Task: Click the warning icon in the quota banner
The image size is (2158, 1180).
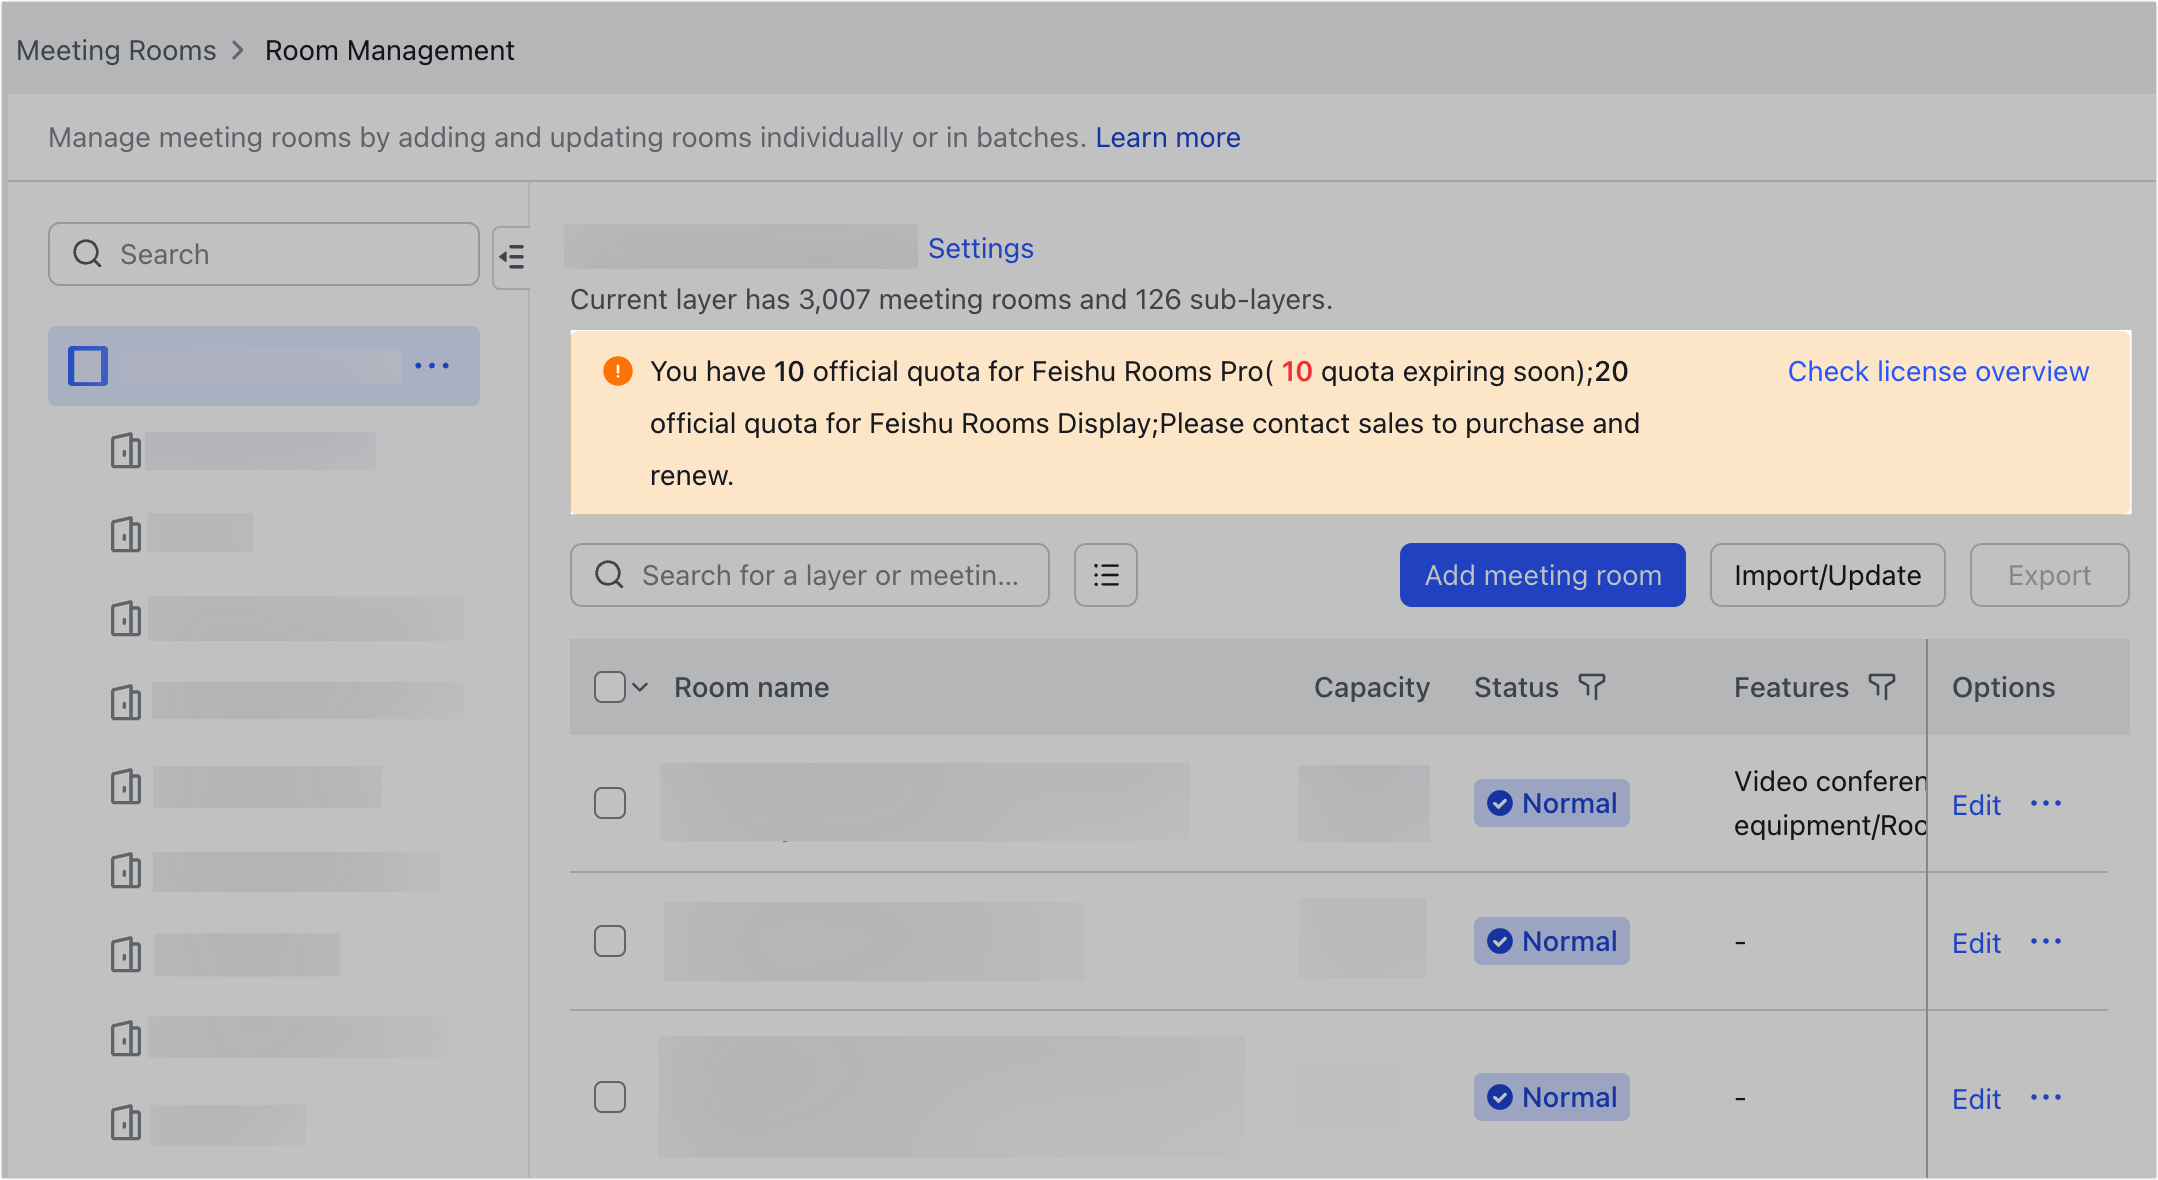Action: point(618,371)
